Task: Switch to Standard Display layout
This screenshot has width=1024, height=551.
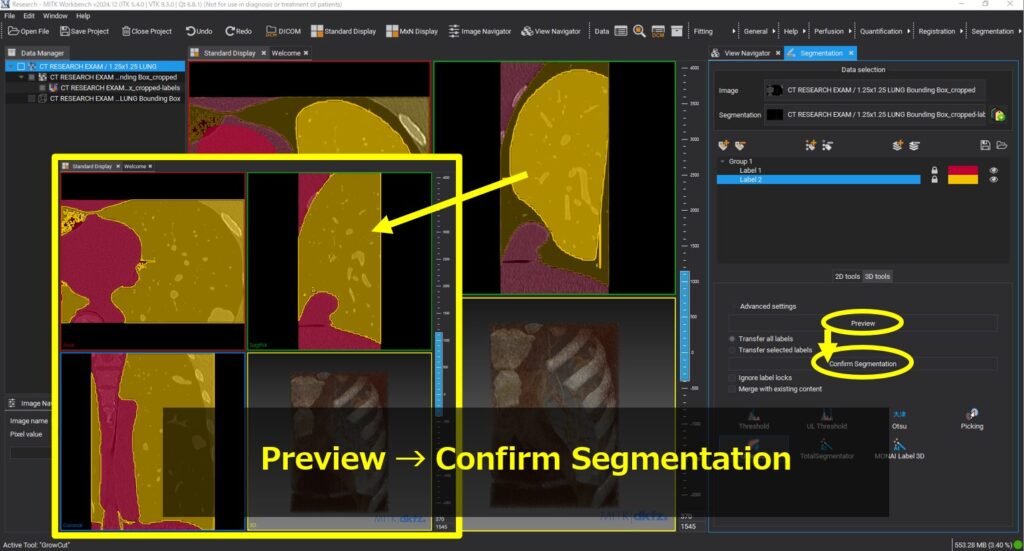Action: 344,31
